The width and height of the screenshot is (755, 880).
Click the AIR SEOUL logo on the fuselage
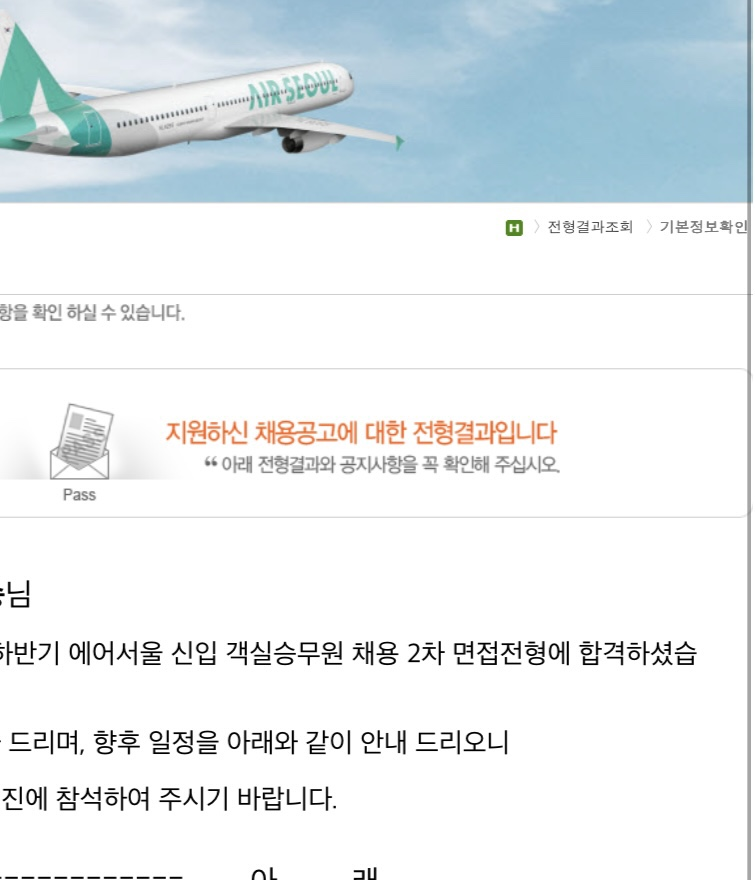pyautogui.click(x=292, y=90)
